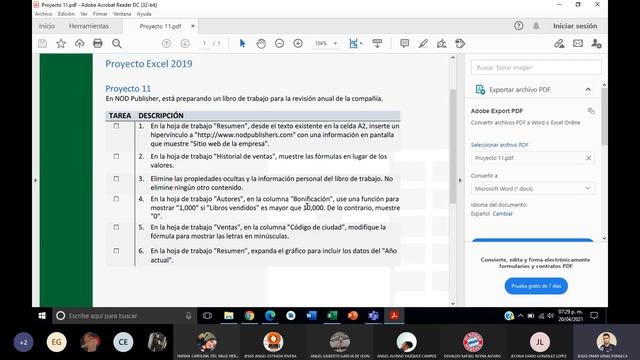Start the Prueba gratis de 7 días
640x360 pixels.
pyautogui.click(x=536, y=286)
